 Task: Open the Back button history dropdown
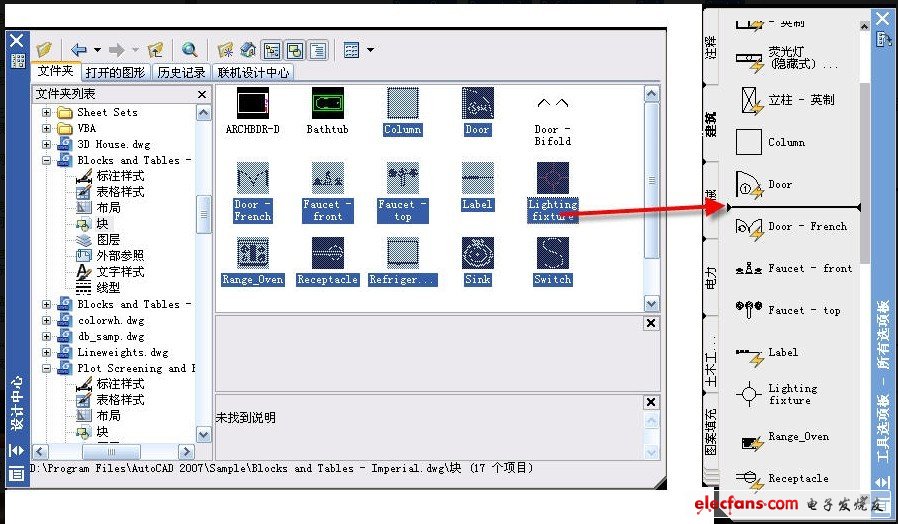(95, 50)
